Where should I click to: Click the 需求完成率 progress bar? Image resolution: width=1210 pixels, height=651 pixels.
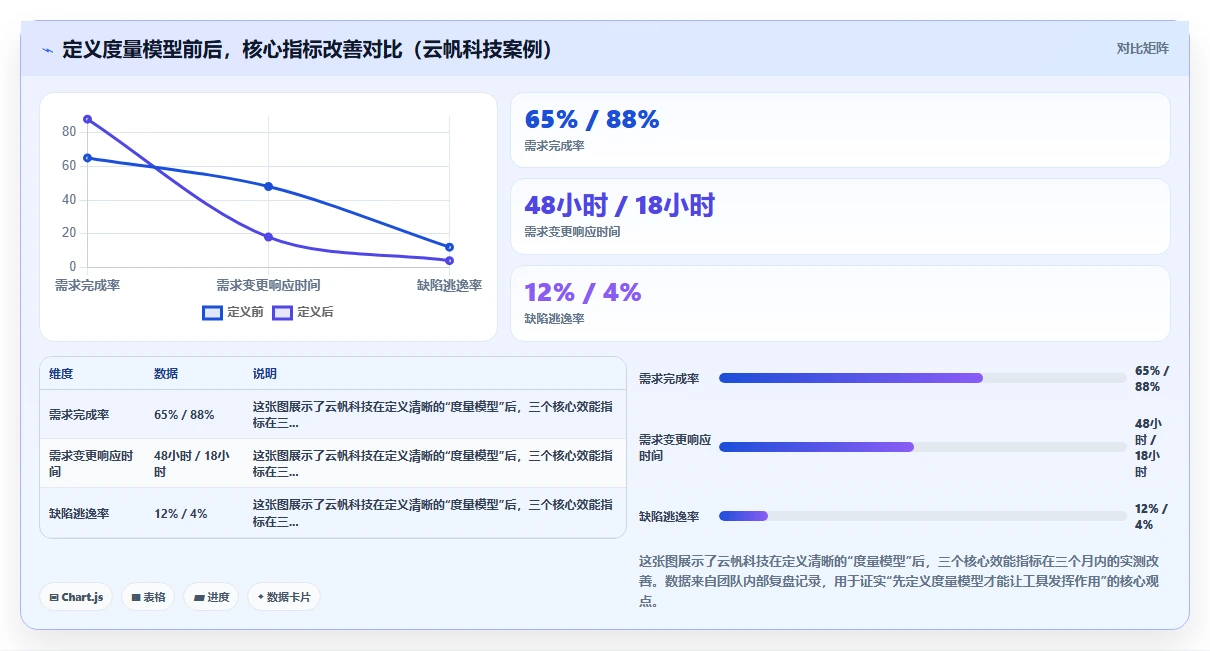pos(923,378)
